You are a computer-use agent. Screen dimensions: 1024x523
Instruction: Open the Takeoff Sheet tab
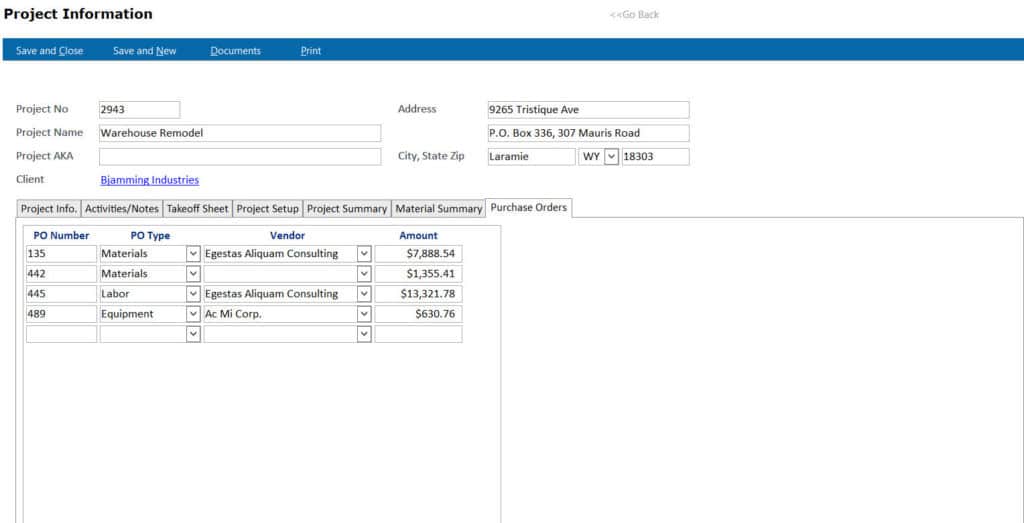pyautogui.click(x=197, y=209)
